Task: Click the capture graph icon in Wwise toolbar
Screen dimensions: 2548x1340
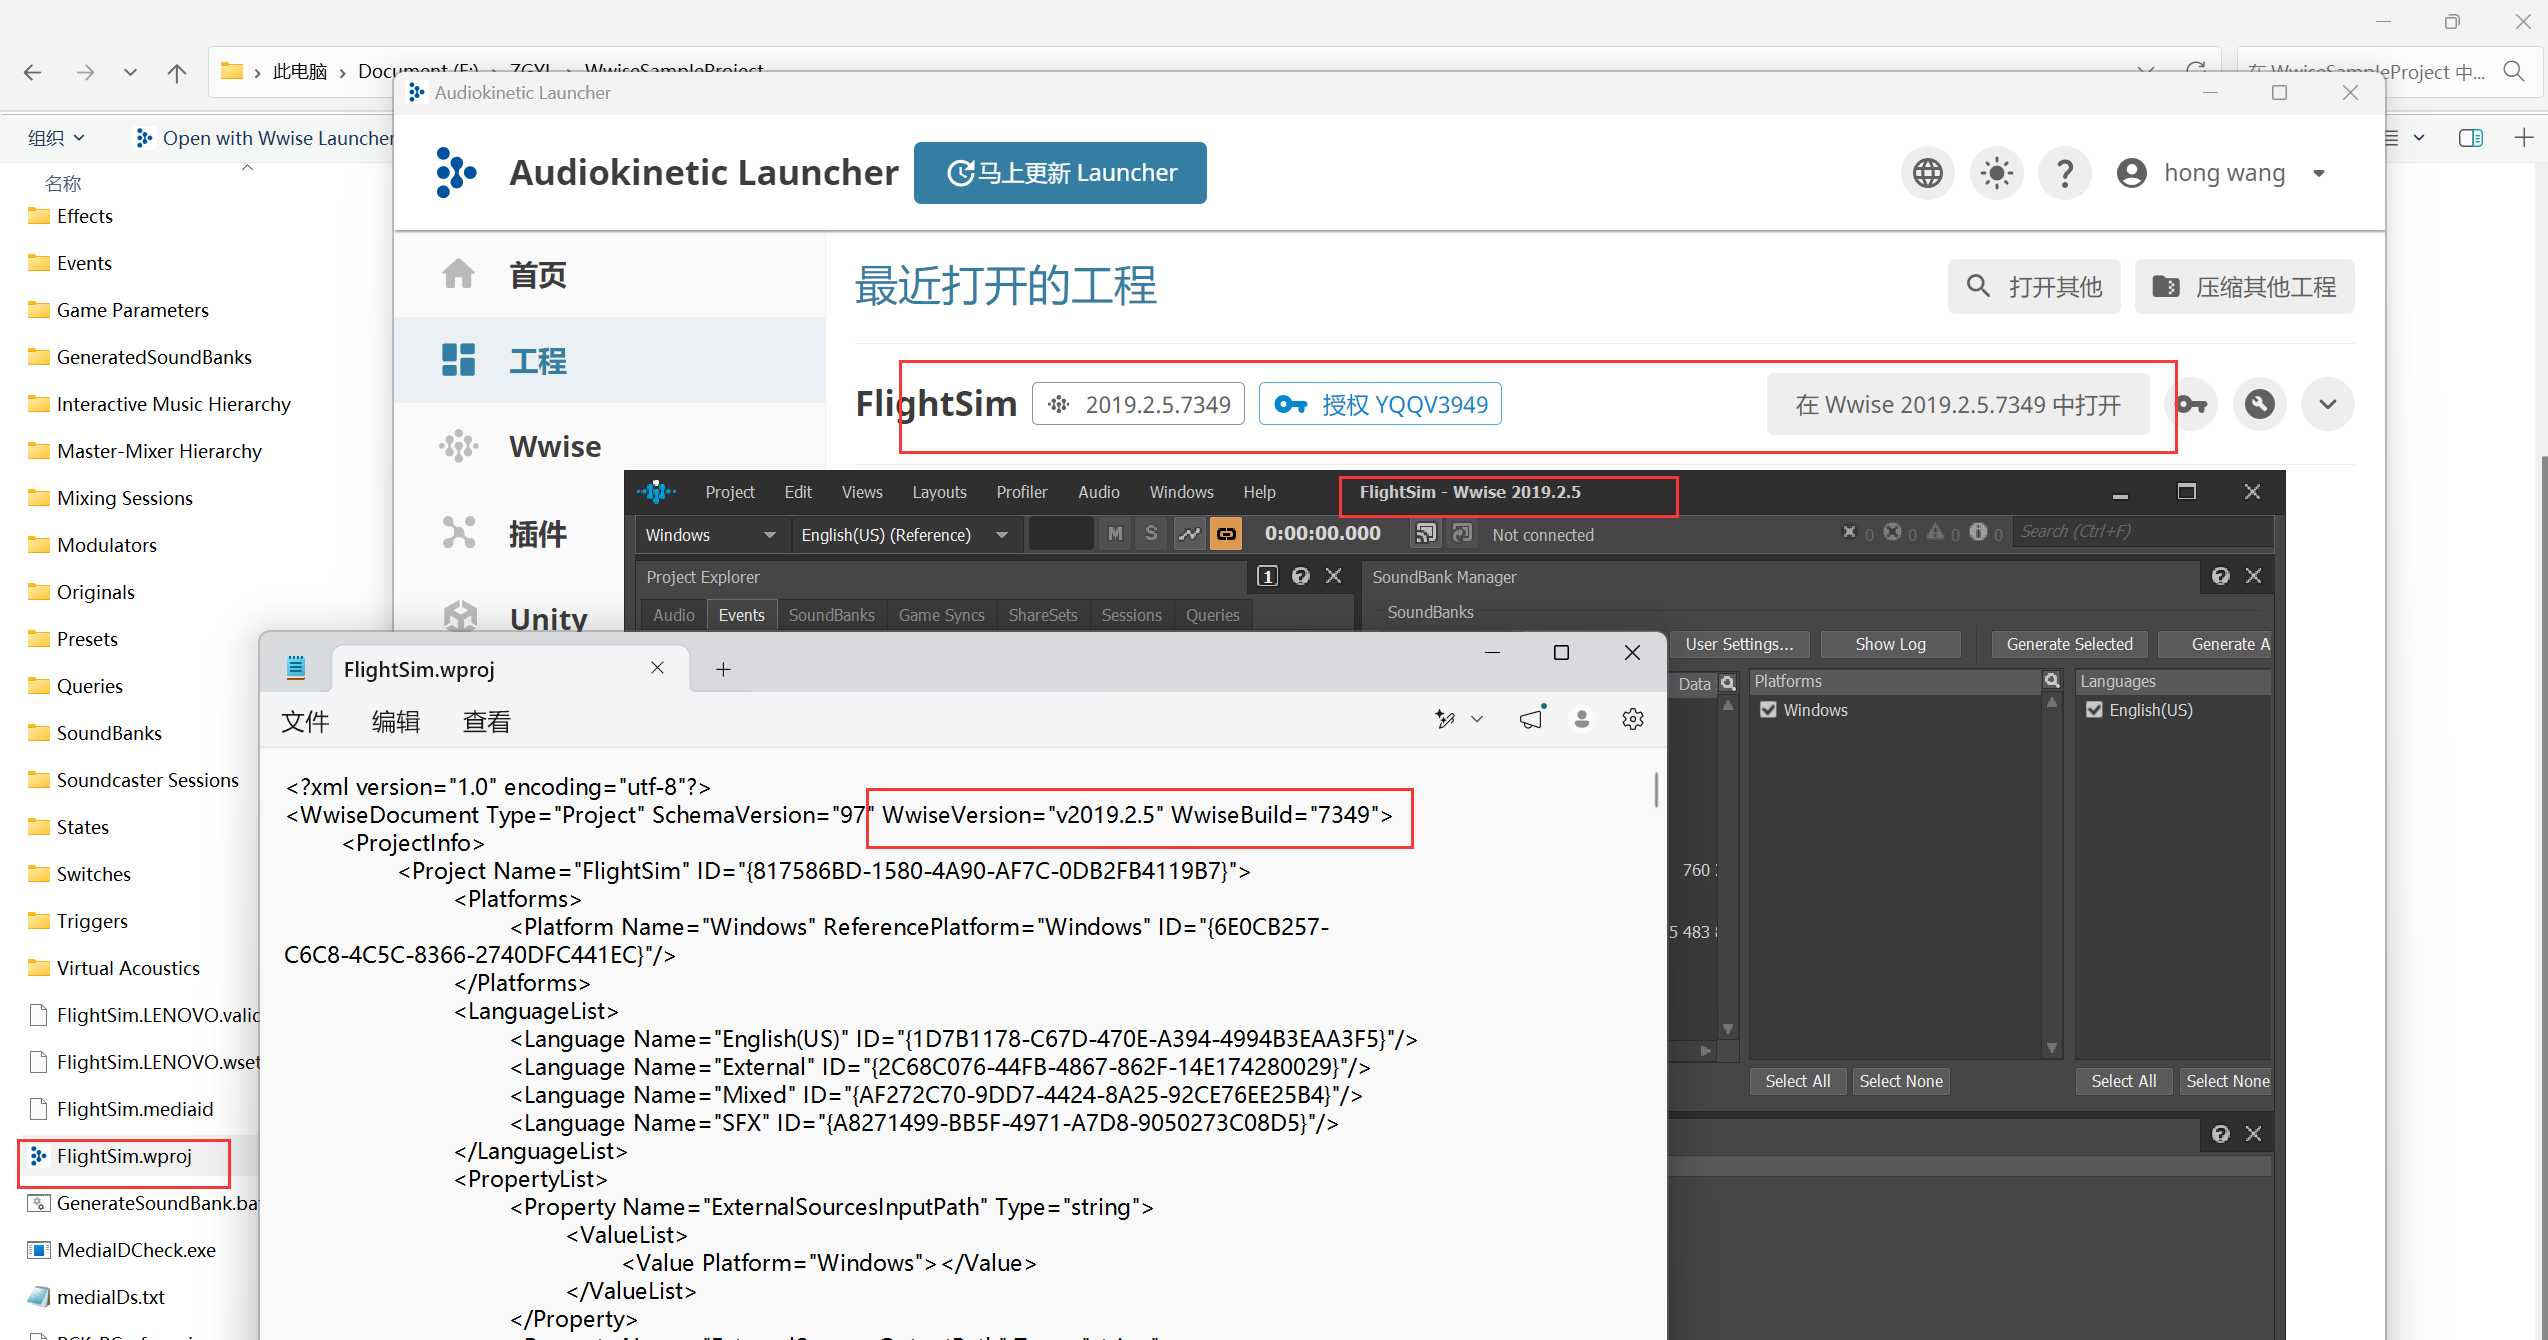Action: coord(1188,534)
